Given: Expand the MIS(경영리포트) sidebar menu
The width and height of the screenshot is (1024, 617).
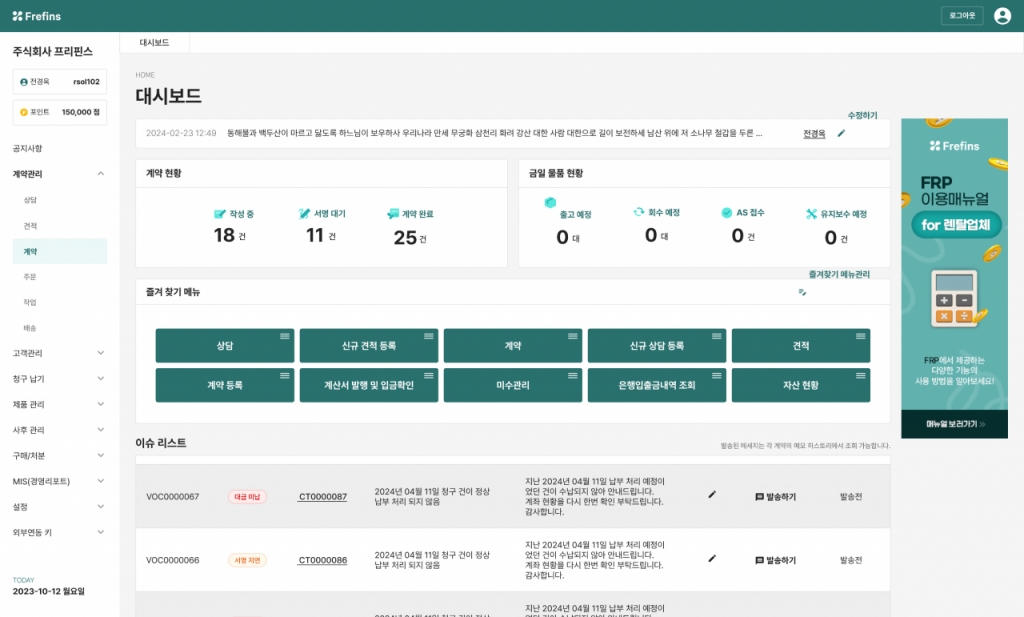Looking at the screenshot, I should coord(100,481).
